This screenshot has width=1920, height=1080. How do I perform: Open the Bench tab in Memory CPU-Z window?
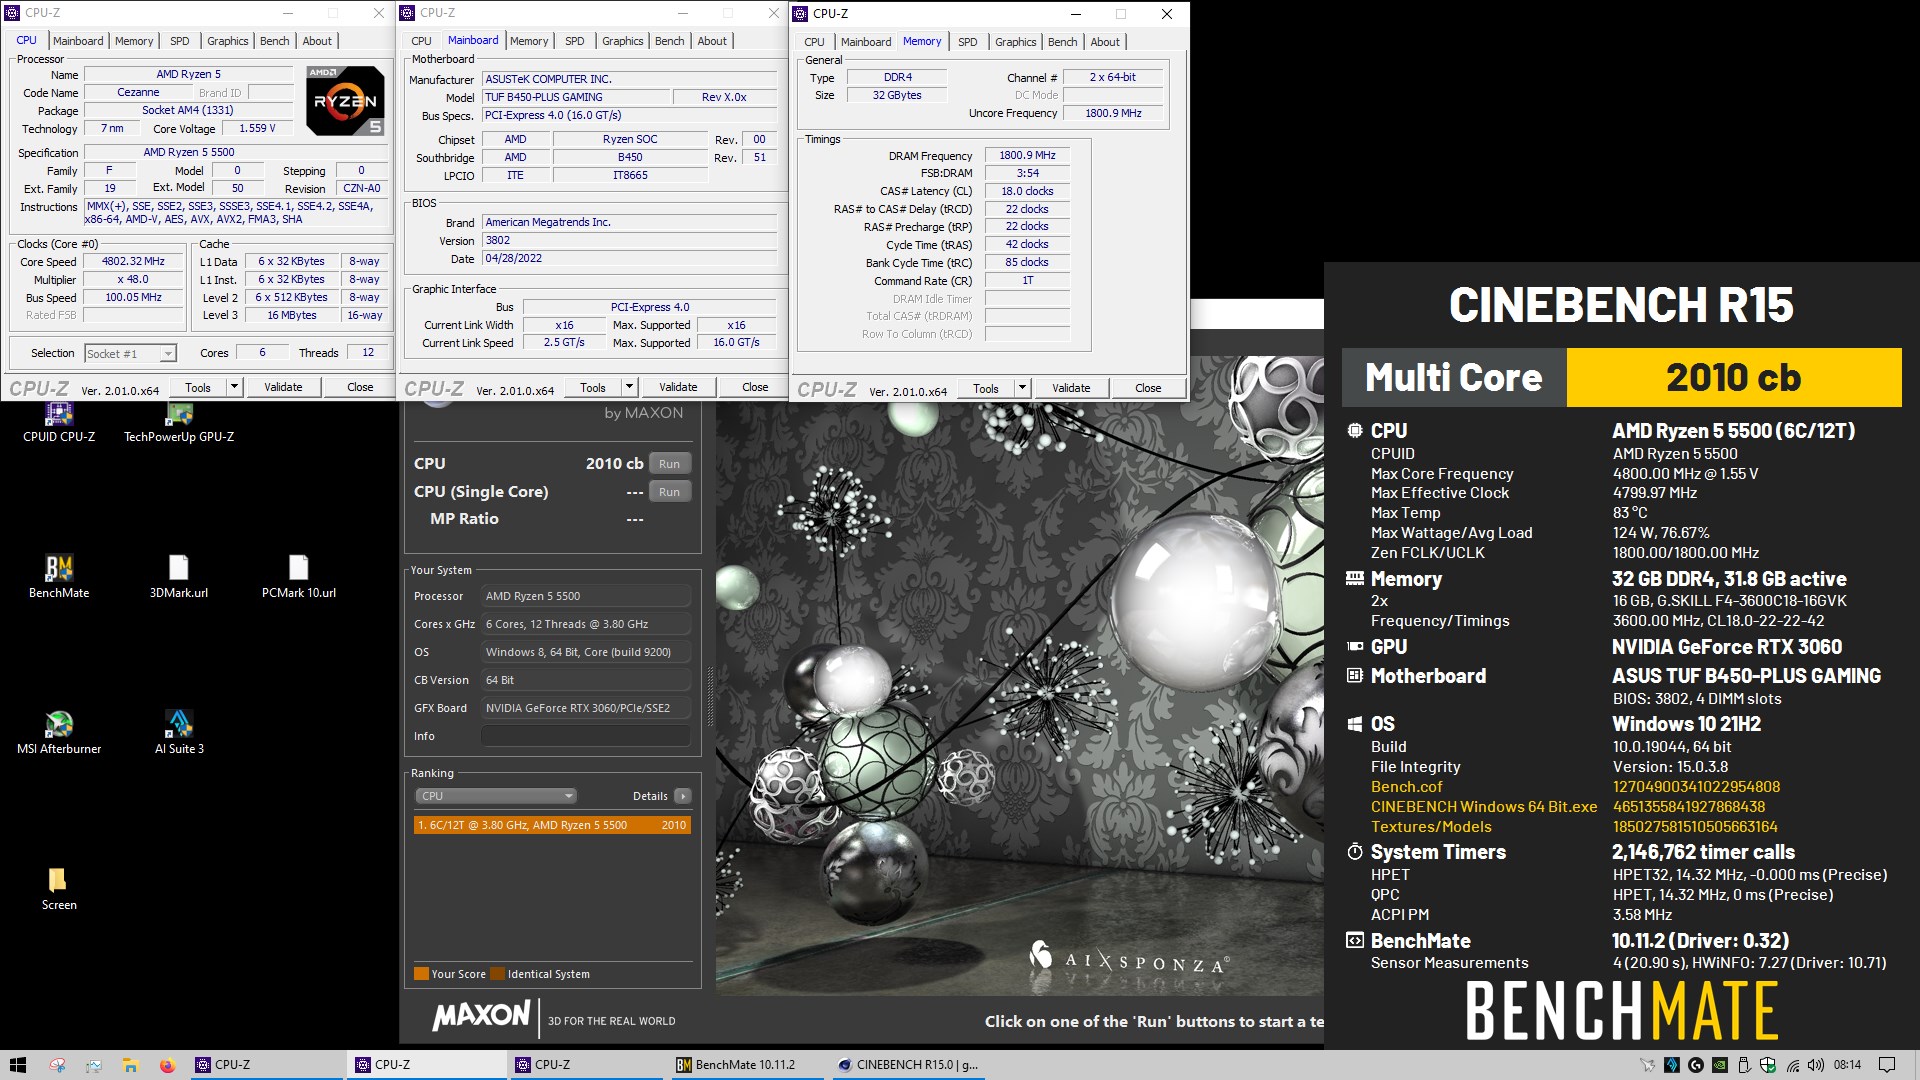pos(1062,42)
